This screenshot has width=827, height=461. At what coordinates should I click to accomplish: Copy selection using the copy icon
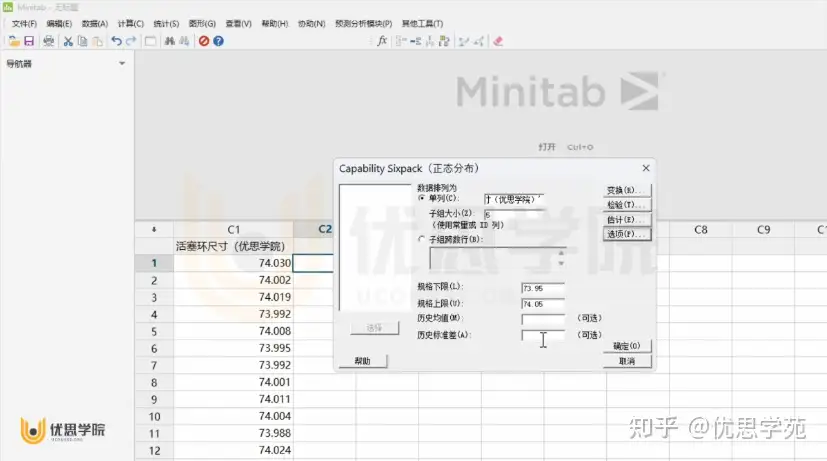coord(82,41)
